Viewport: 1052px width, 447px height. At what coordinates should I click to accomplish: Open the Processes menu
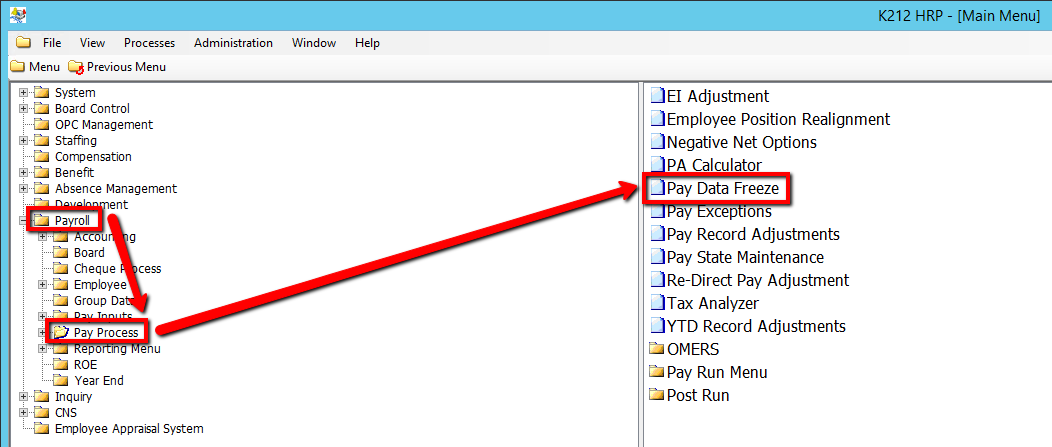coord(149,43)
